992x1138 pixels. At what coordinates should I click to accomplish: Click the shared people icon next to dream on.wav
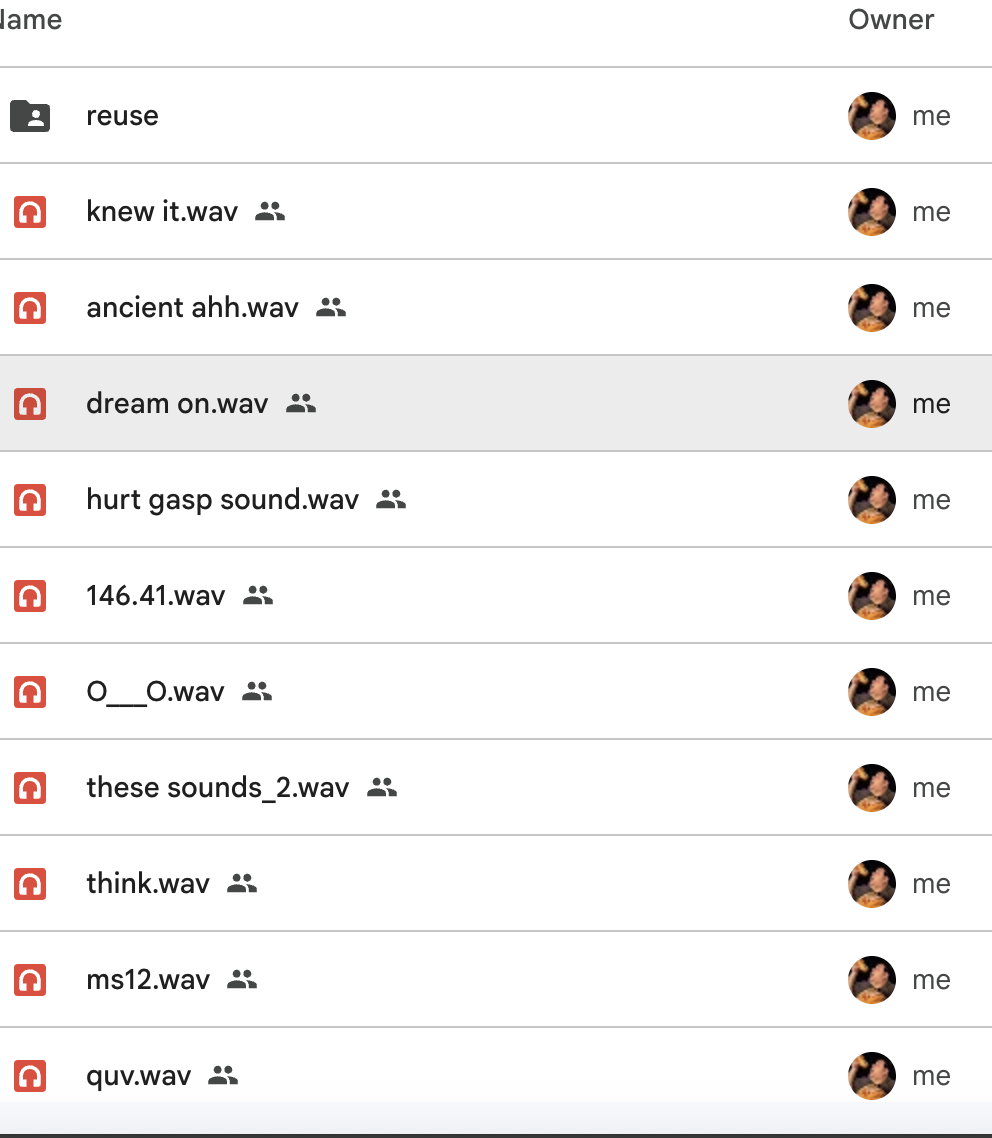(301, 404)
